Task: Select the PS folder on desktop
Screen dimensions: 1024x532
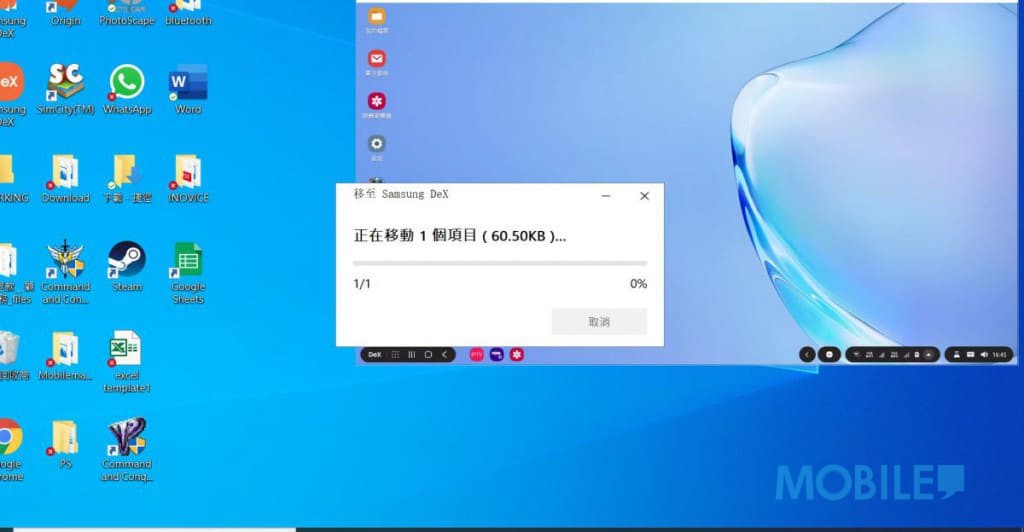Action: (65, 444)
